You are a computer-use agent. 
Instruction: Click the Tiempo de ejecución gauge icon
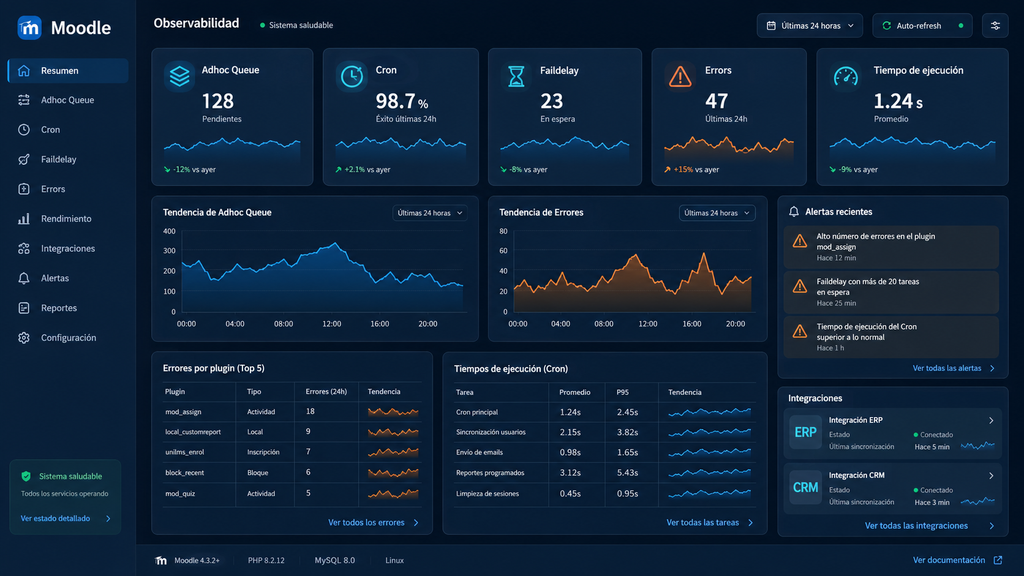[x=846, y=76]
